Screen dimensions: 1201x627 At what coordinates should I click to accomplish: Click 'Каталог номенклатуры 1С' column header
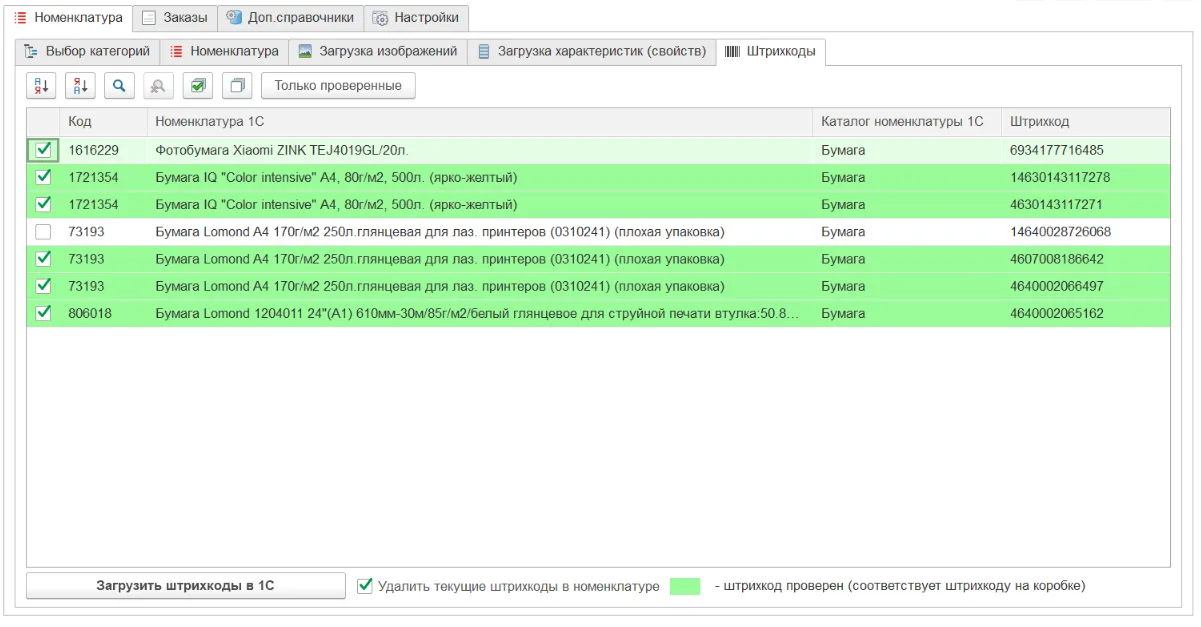(907, 122)
